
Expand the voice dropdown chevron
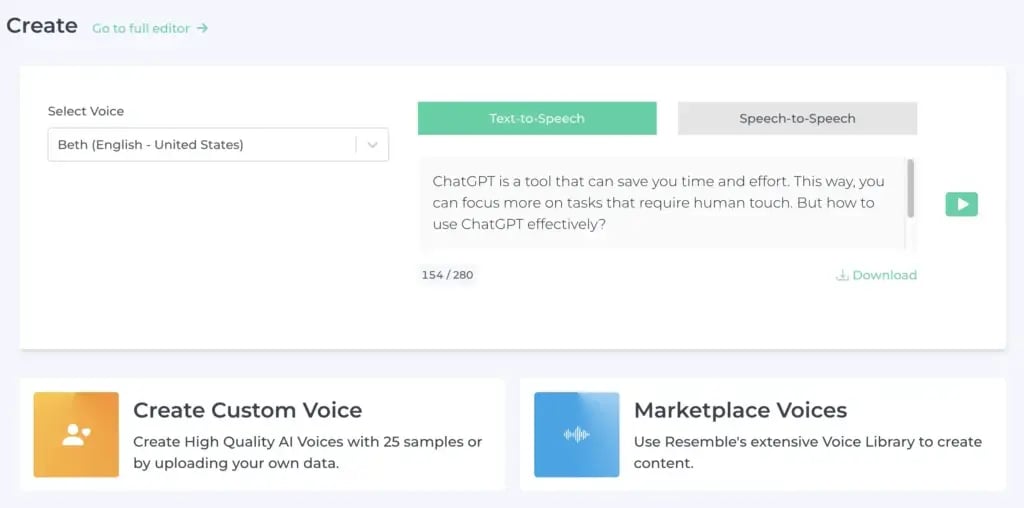(x=372, y=145)
